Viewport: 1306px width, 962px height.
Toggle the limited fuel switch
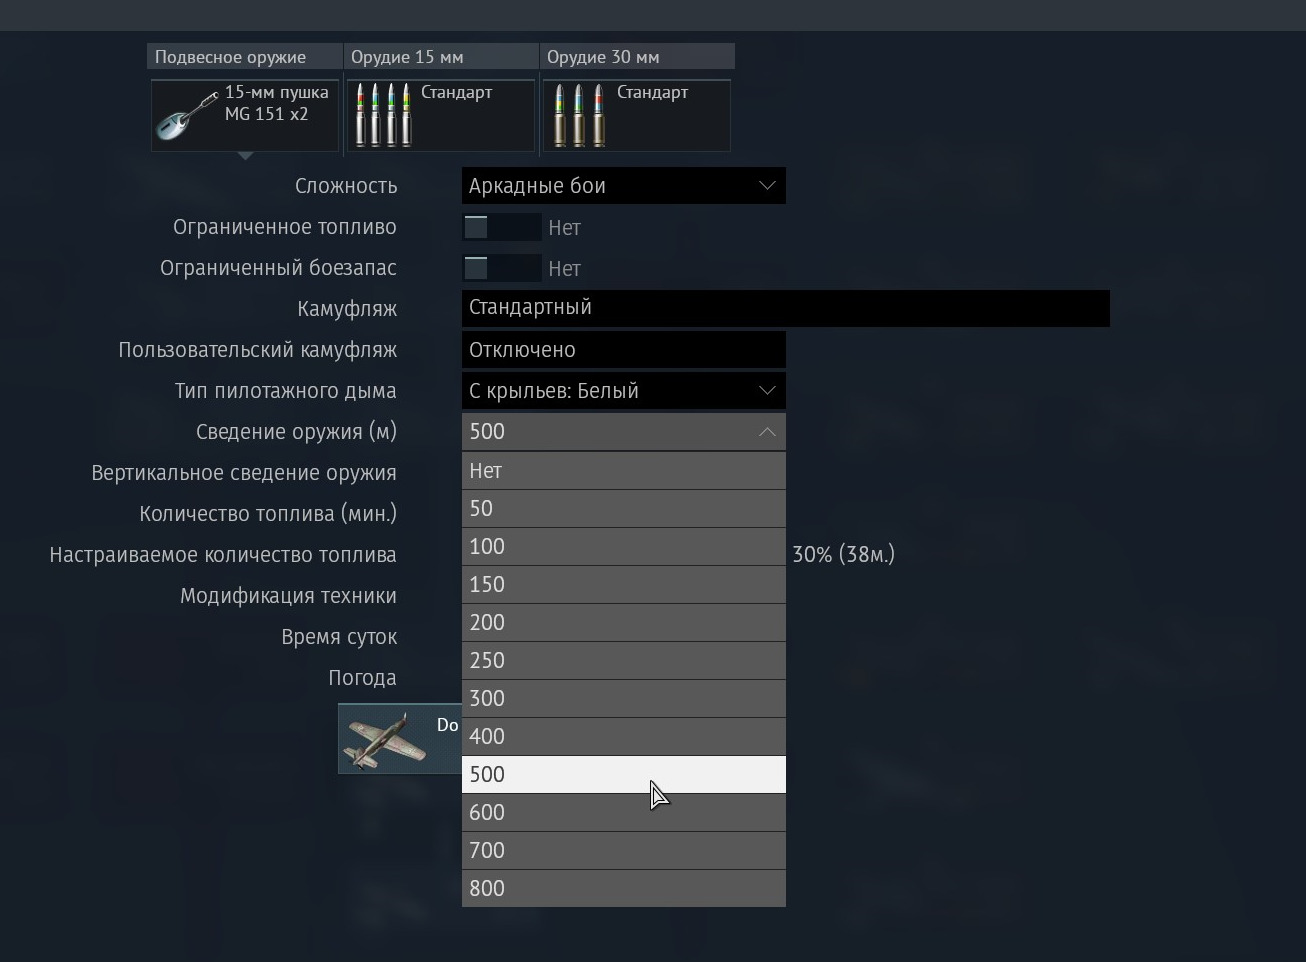[x=501, y=227]
